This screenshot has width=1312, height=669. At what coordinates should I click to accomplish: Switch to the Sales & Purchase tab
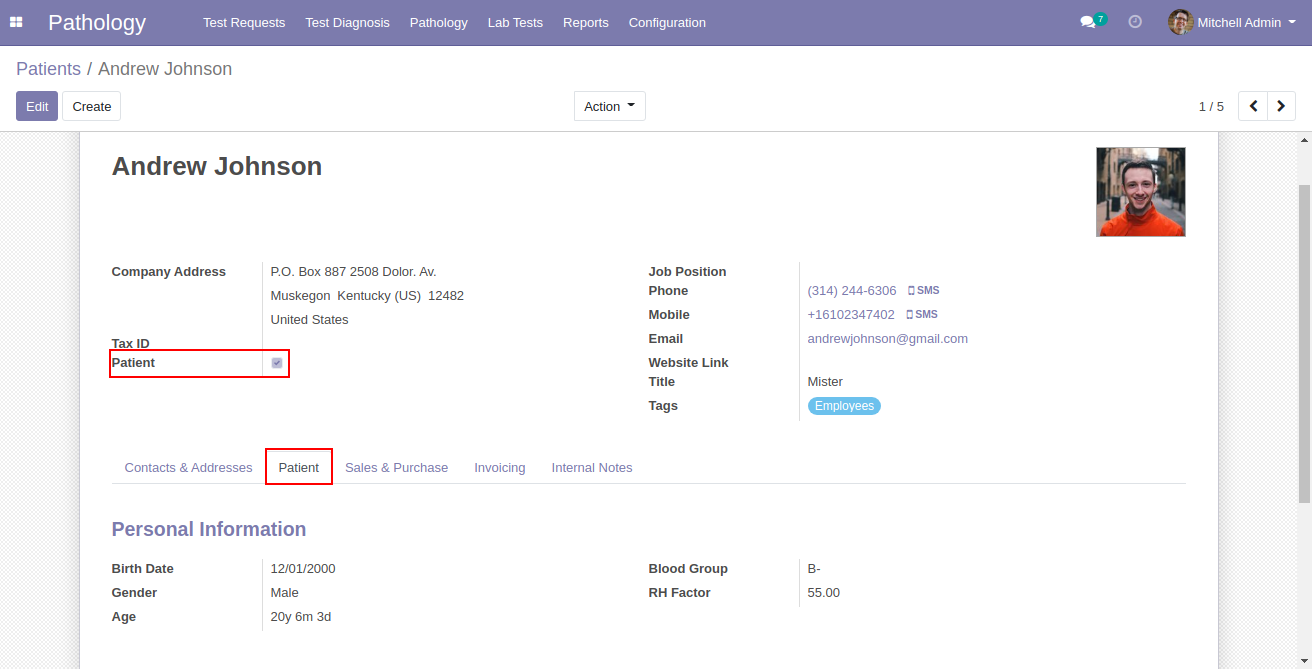[396, 468]
